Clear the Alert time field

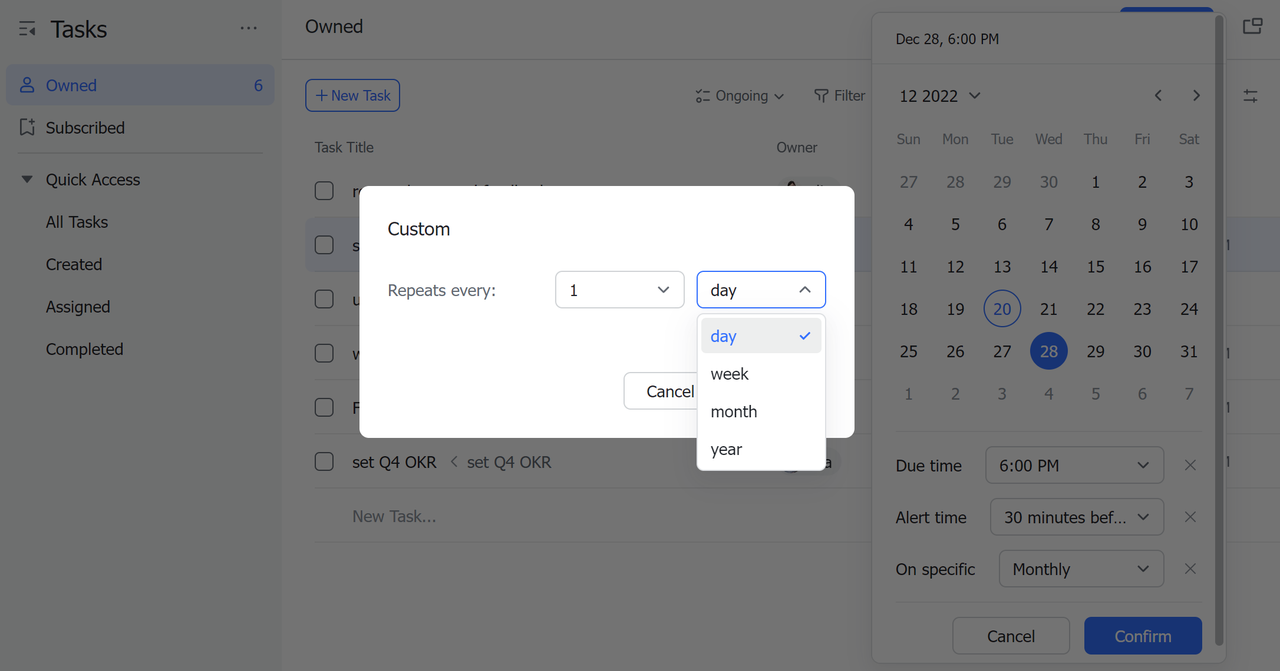click(x=1190, y=517)
